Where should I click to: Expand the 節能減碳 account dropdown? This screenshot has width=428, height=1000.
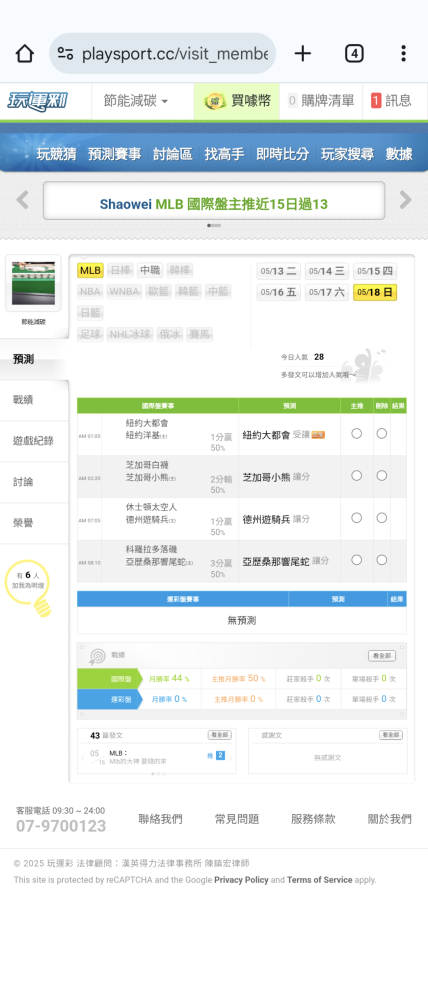[136, 101]
